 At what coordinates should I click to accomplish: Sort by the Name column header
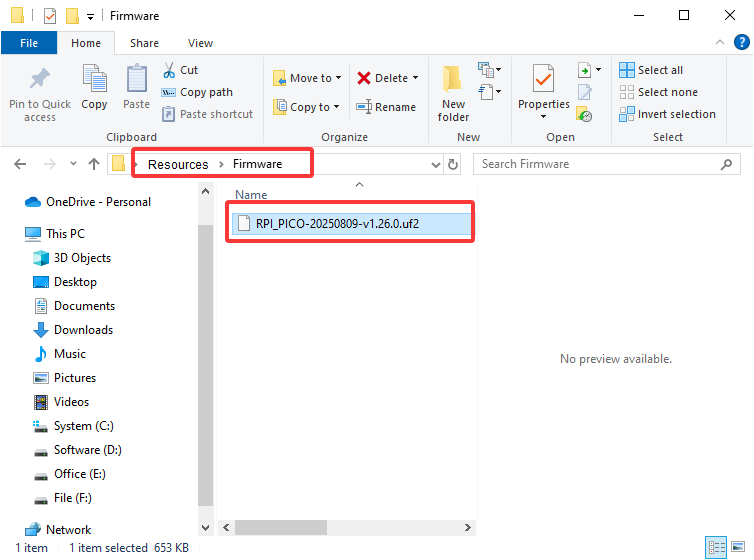point(251,195)
